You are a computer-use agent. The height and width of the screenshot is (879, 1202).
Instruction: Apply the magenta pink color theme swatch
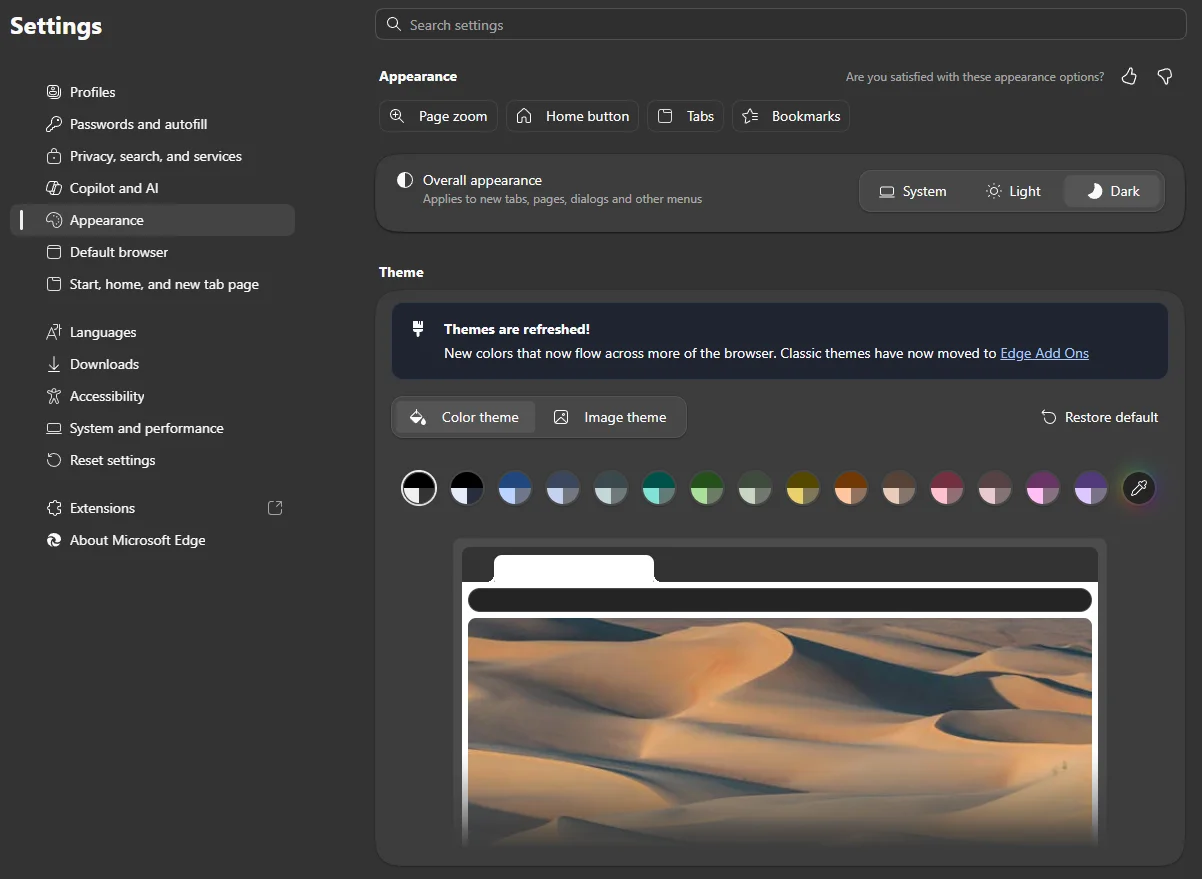pos(1043,488)
